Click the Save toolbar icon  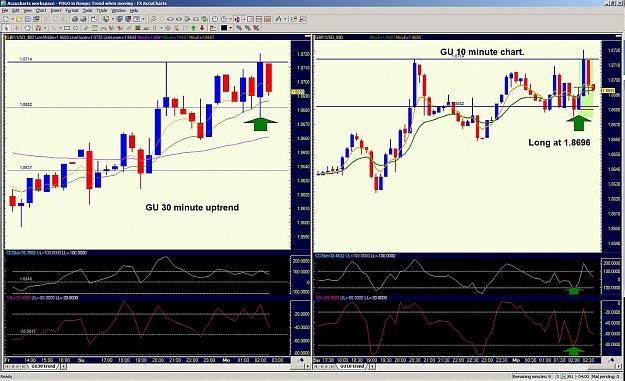point(28,19)
